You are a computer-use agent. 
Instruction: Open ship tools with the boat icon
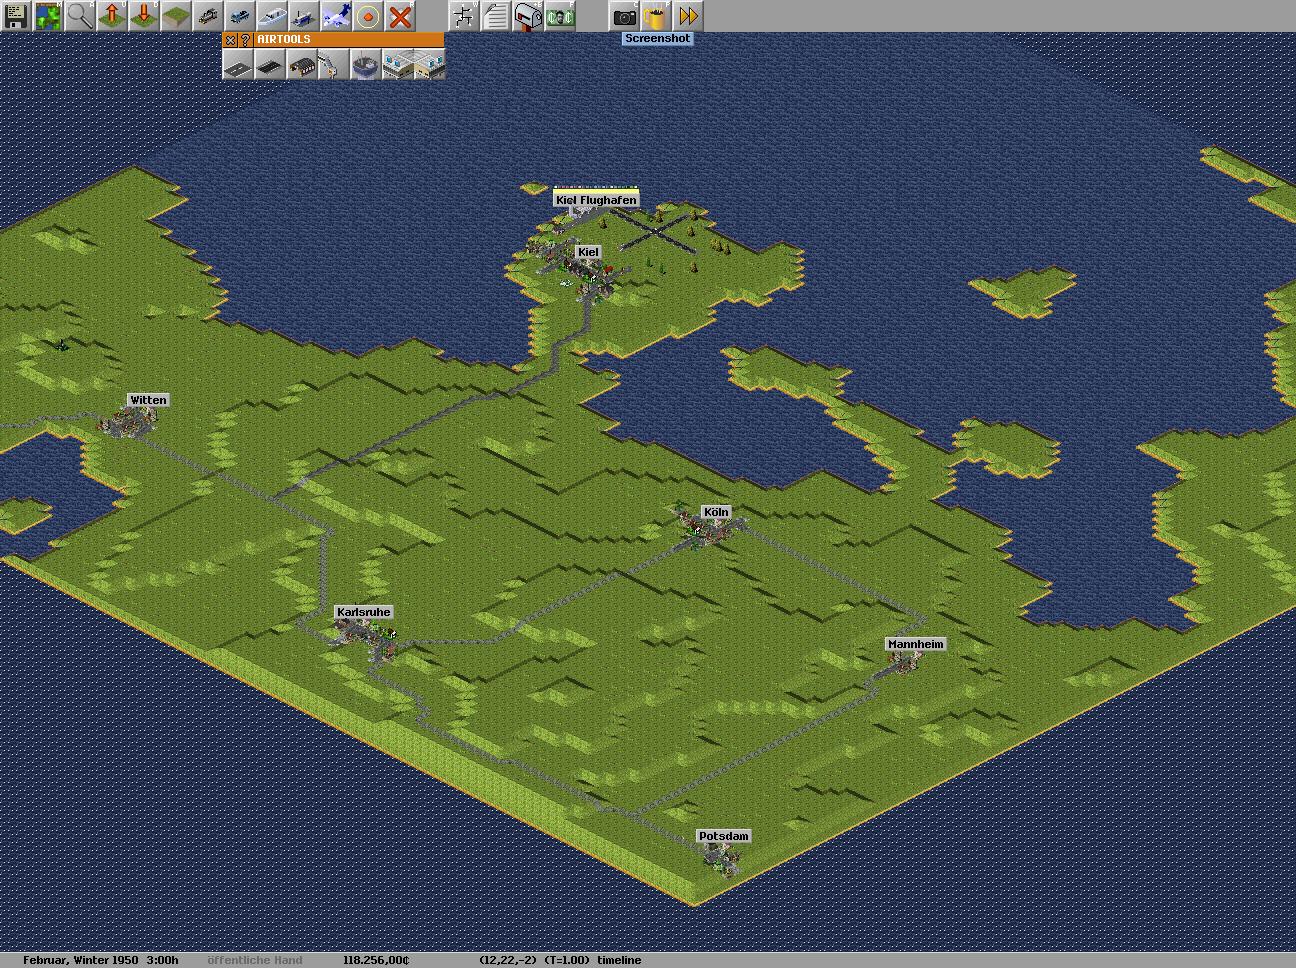[272, 16]
